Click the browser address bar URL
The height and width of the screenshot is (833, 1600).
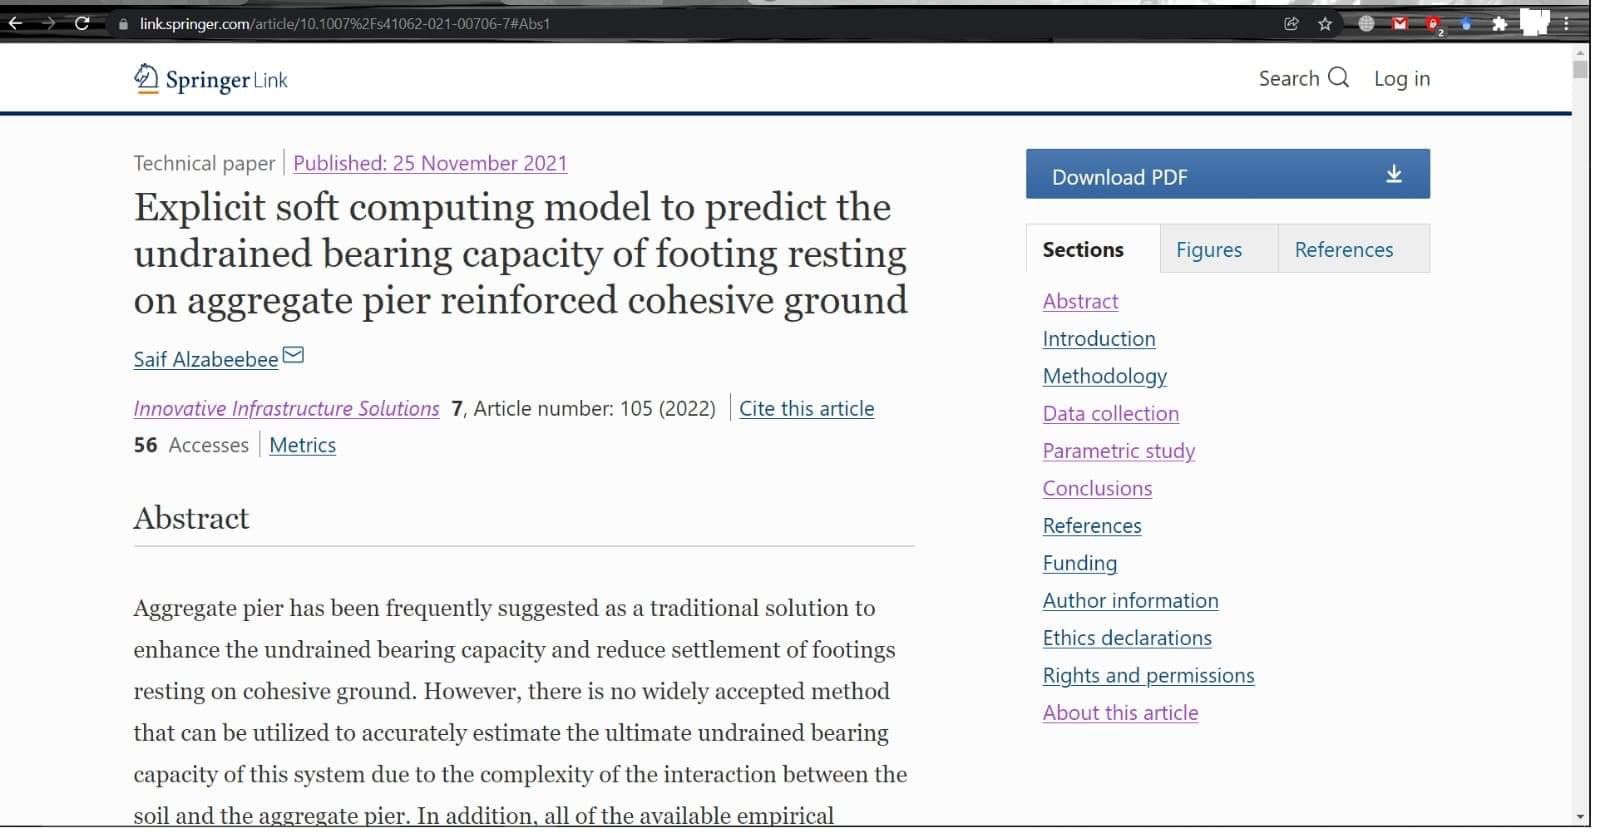coord(345,24)
